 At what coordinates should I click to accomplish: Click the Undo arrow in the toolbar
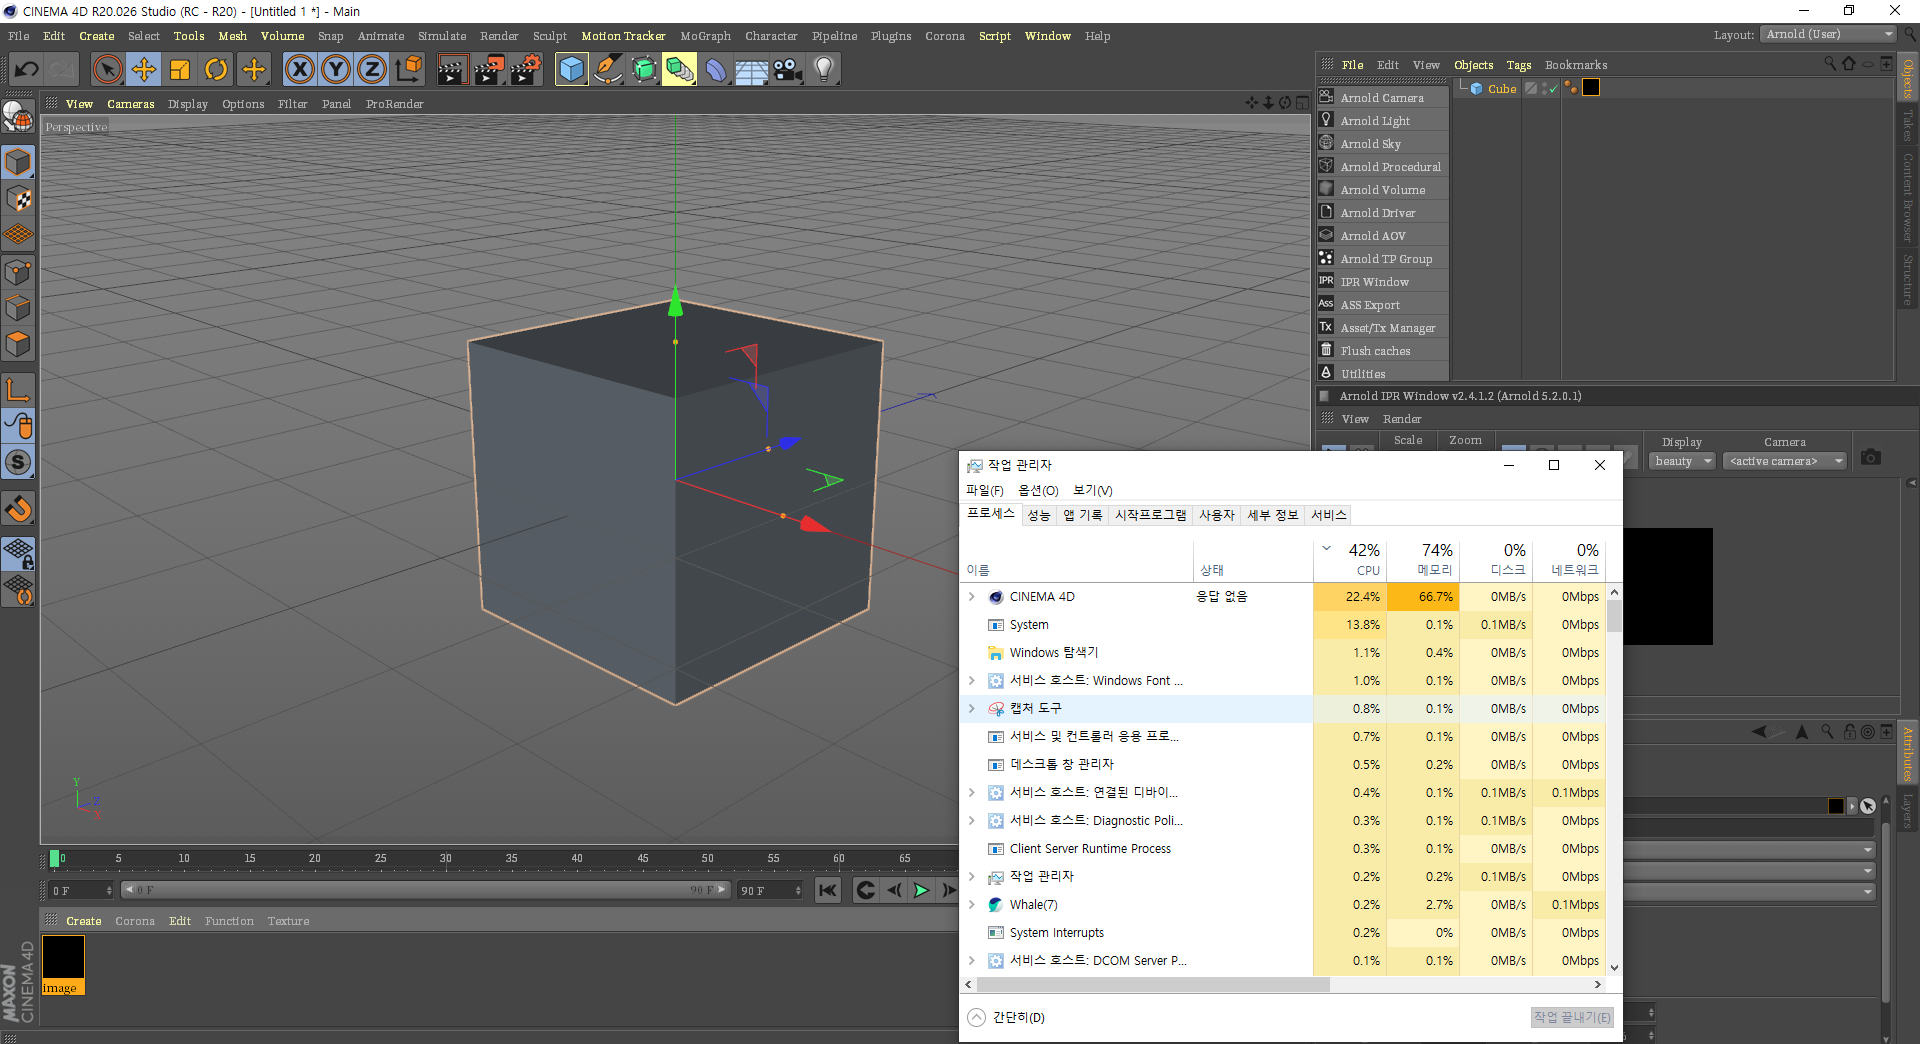pos(27,69)
